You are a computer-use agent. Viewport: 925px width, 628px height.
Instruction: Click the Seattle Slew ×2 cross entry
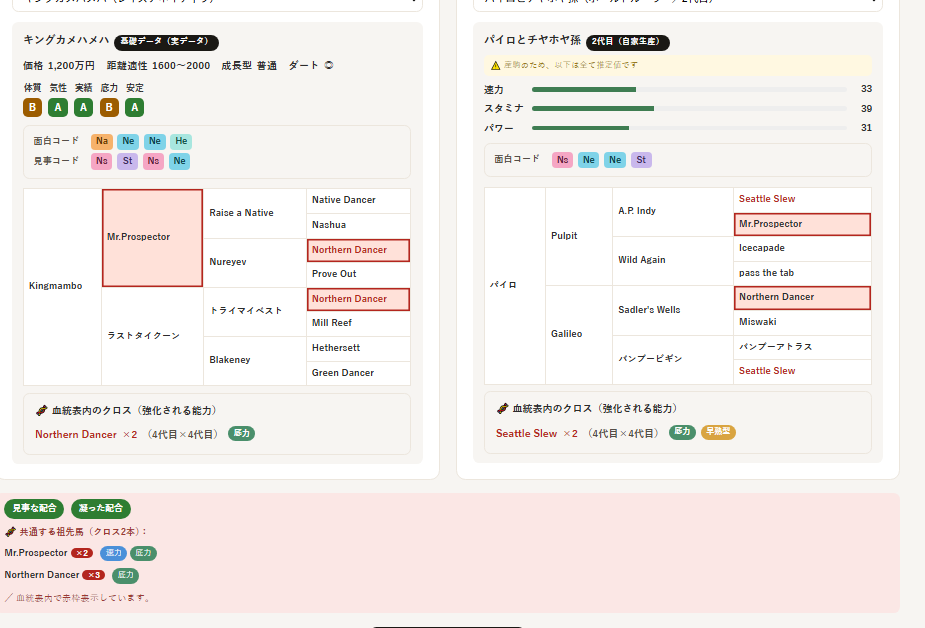coord(537,433)
